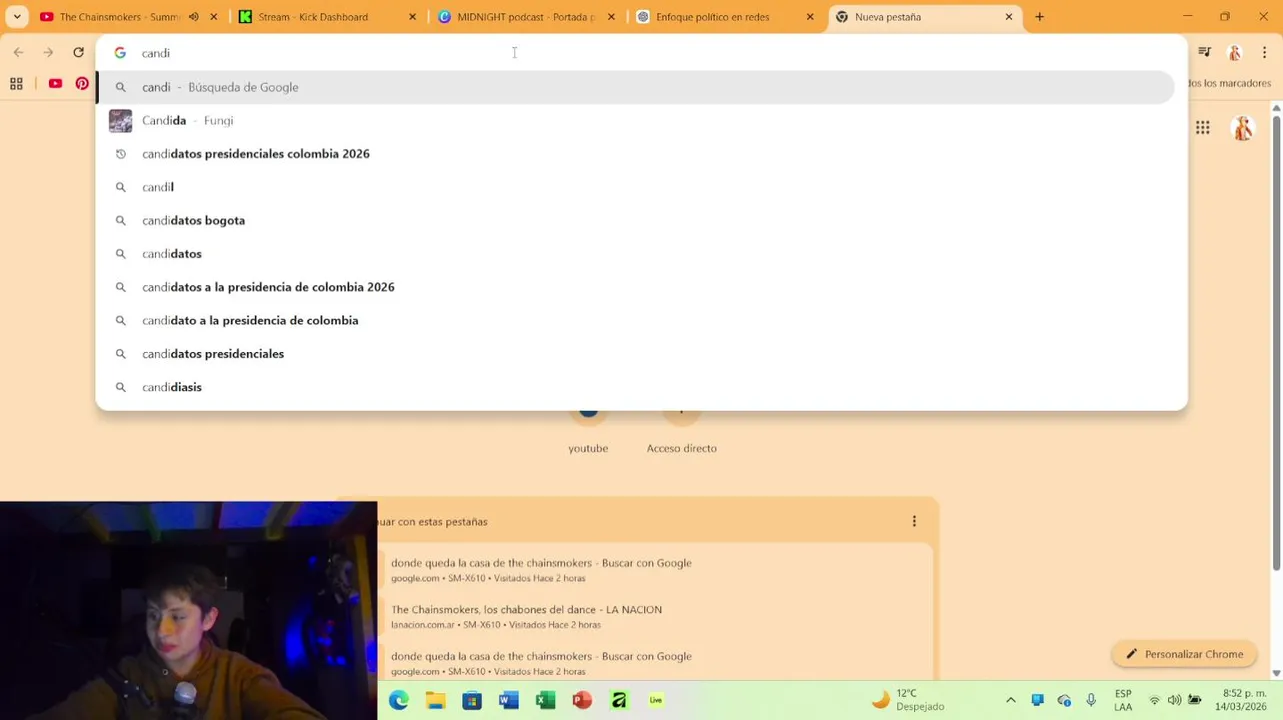This screenshot has width=1283, height=720.
Task: Open the weather widget showing 12°C Despejado
Action: (909, 700)
